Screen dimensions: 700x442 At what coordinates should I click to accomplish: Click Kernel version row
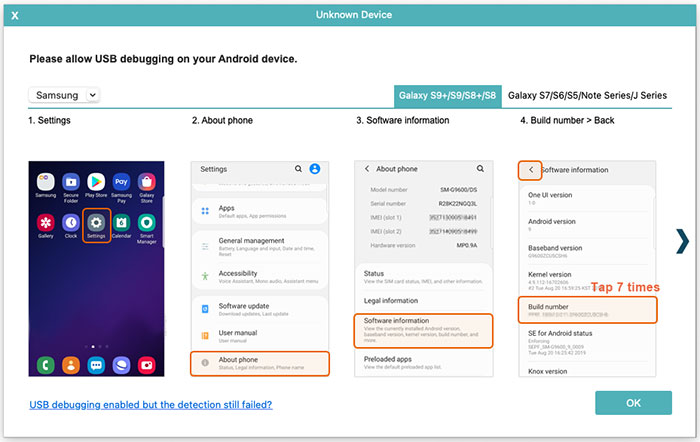coord(587,280)
